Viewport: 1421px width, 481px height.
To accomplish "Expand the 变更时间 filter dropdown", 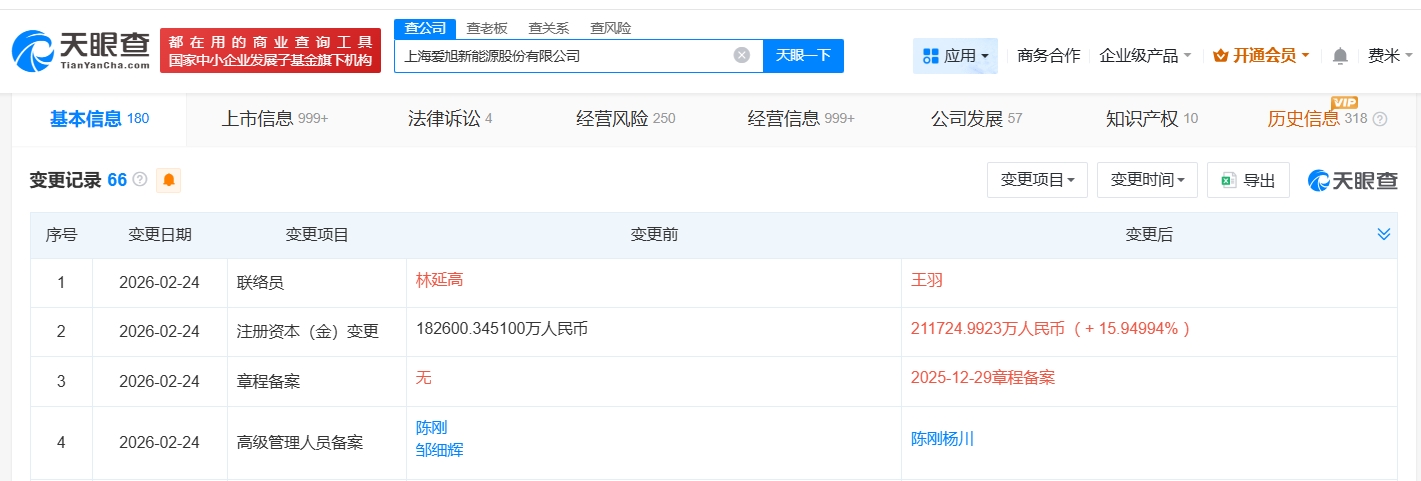I will pos(1146,180).
